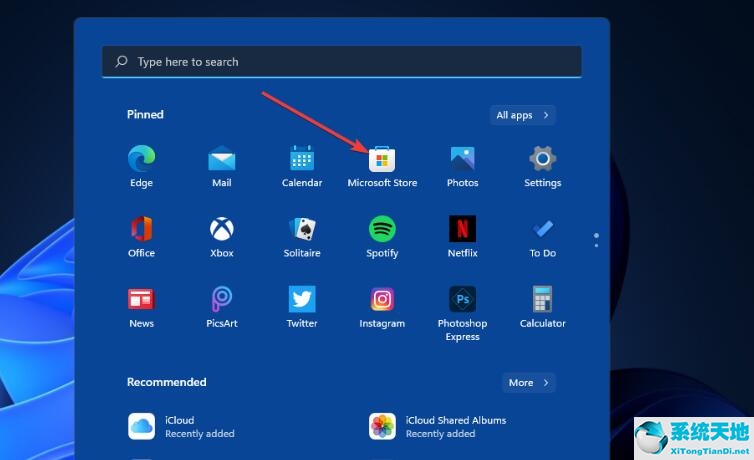The image size is (754, 460).
Task: Open the Edge browser pinned app
Action: 141,167
